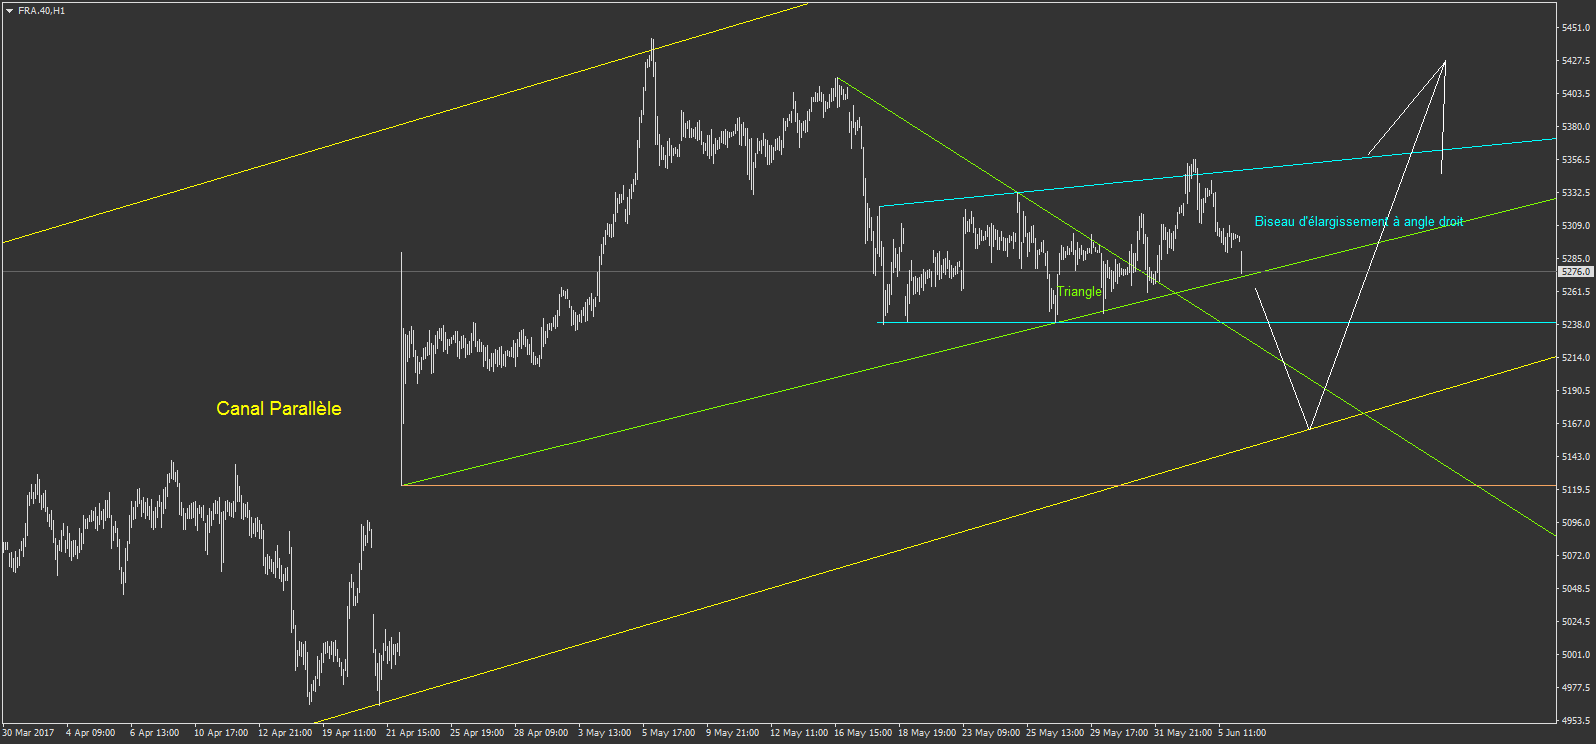Click the 5261.5 price axis value
Image resolution: width=1596 pixels, height=744 pixels.
(1576, 292)
